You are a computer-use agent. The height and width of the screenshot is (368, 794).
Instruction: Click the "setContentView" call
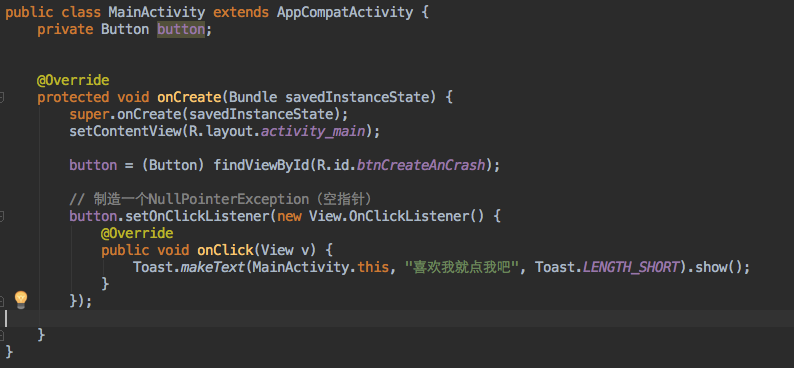(x=125, y=131)
